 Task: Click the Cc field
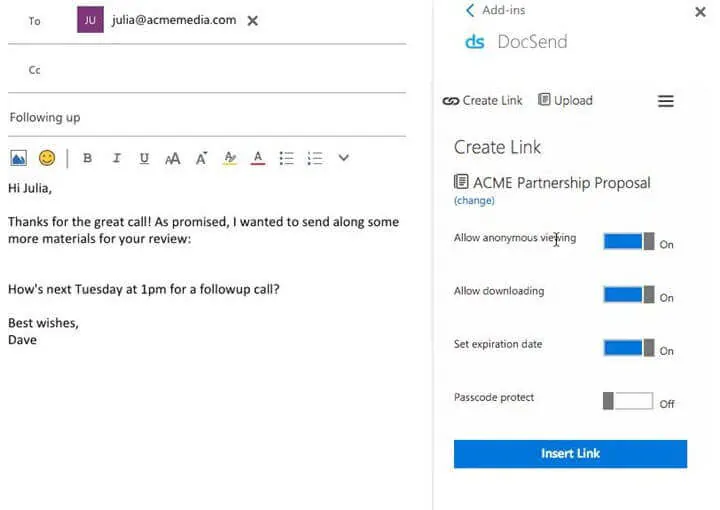(207, 70)
